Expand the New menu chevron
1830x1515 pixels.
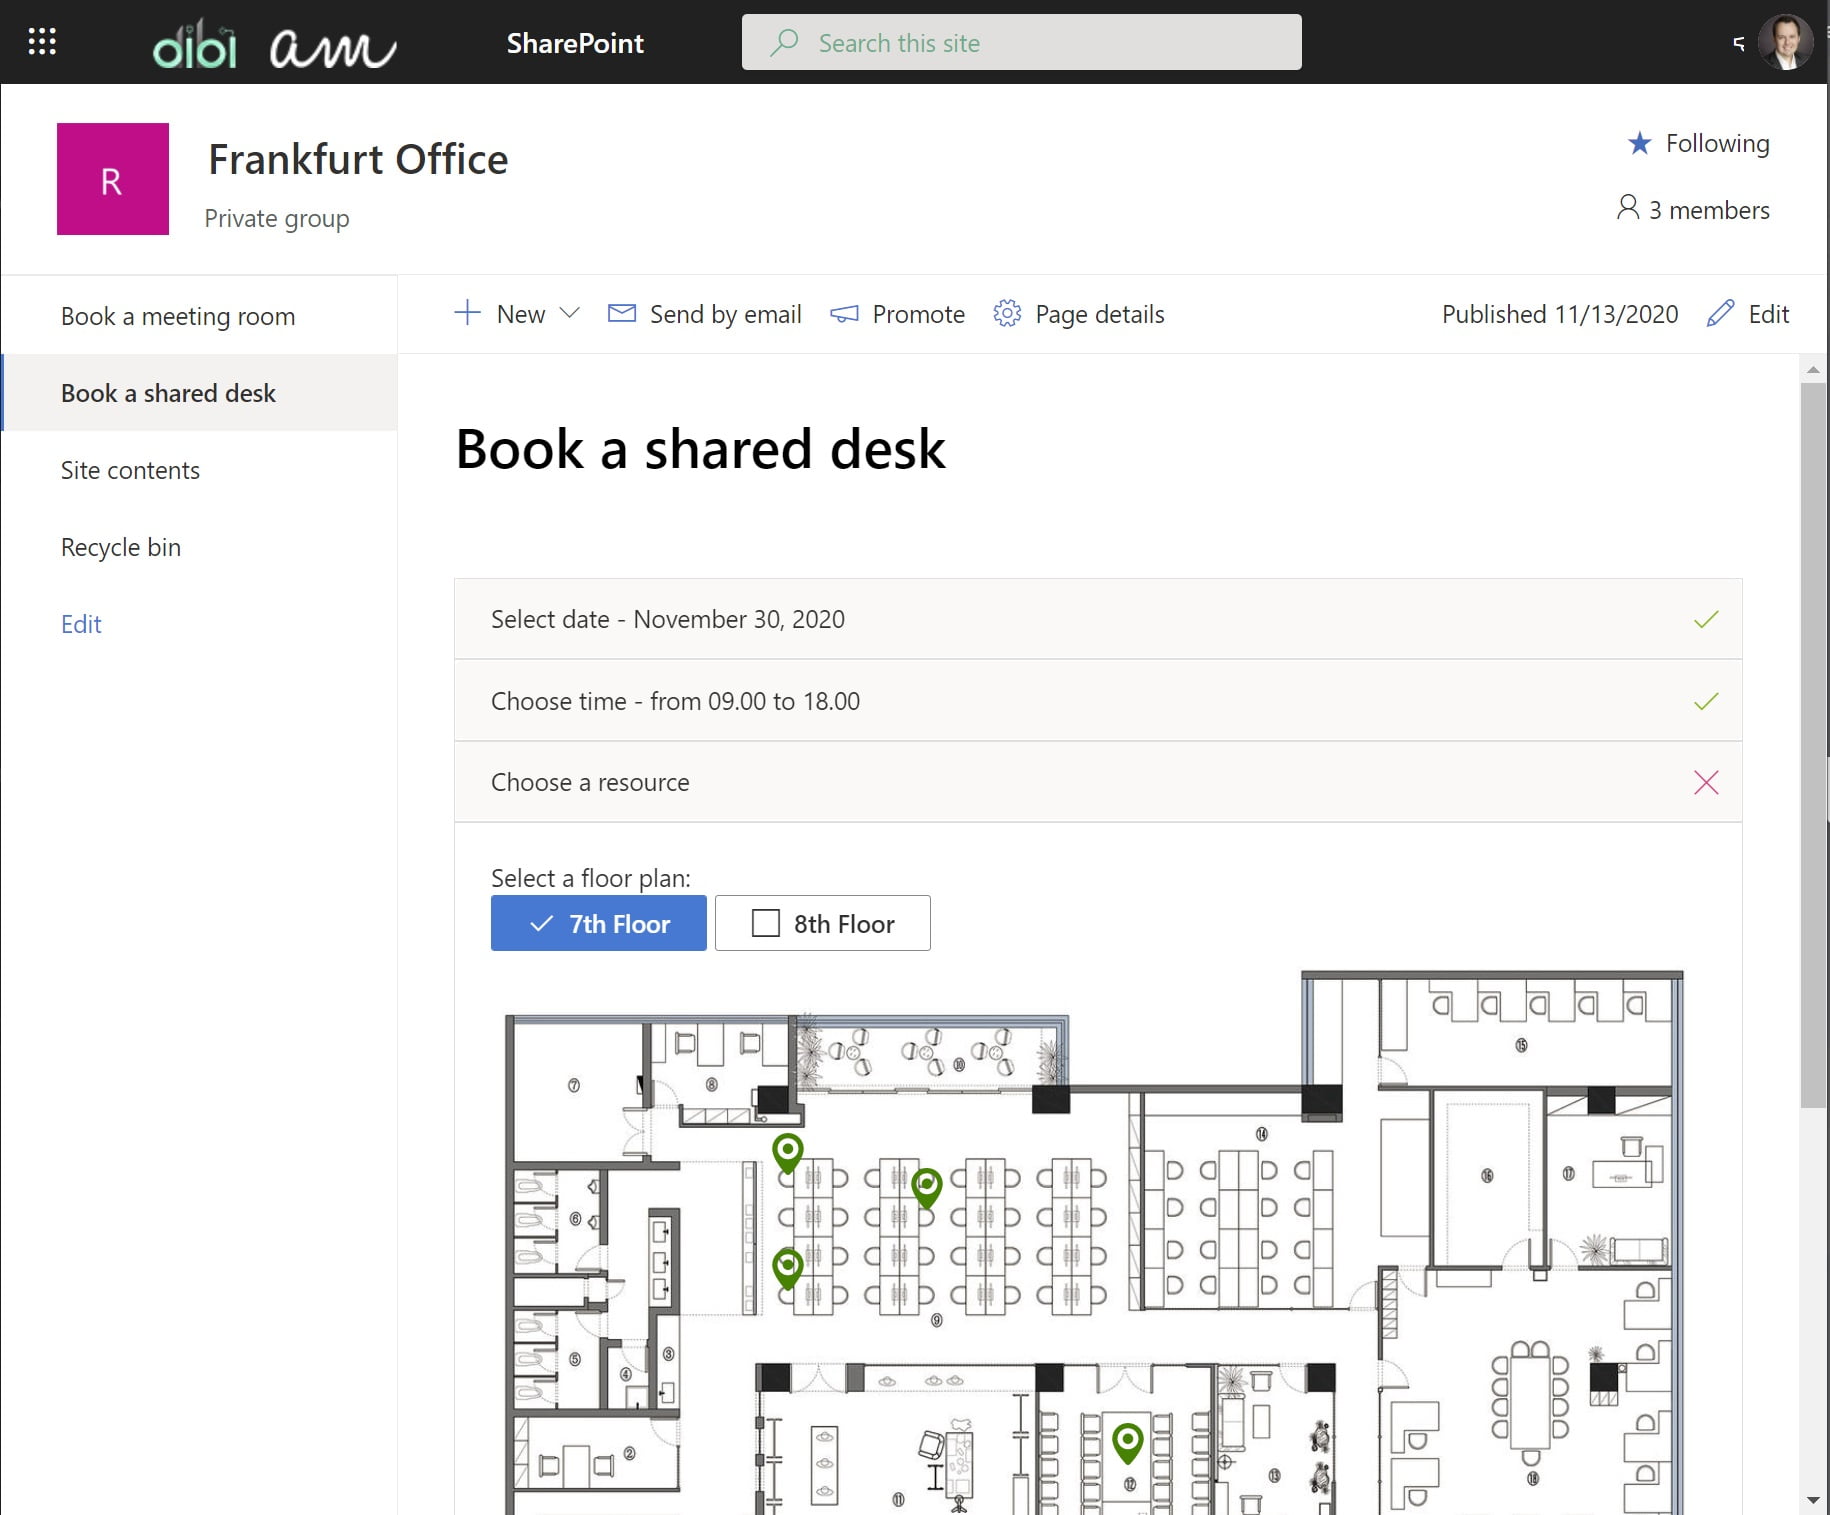click(x=571, y=313)
